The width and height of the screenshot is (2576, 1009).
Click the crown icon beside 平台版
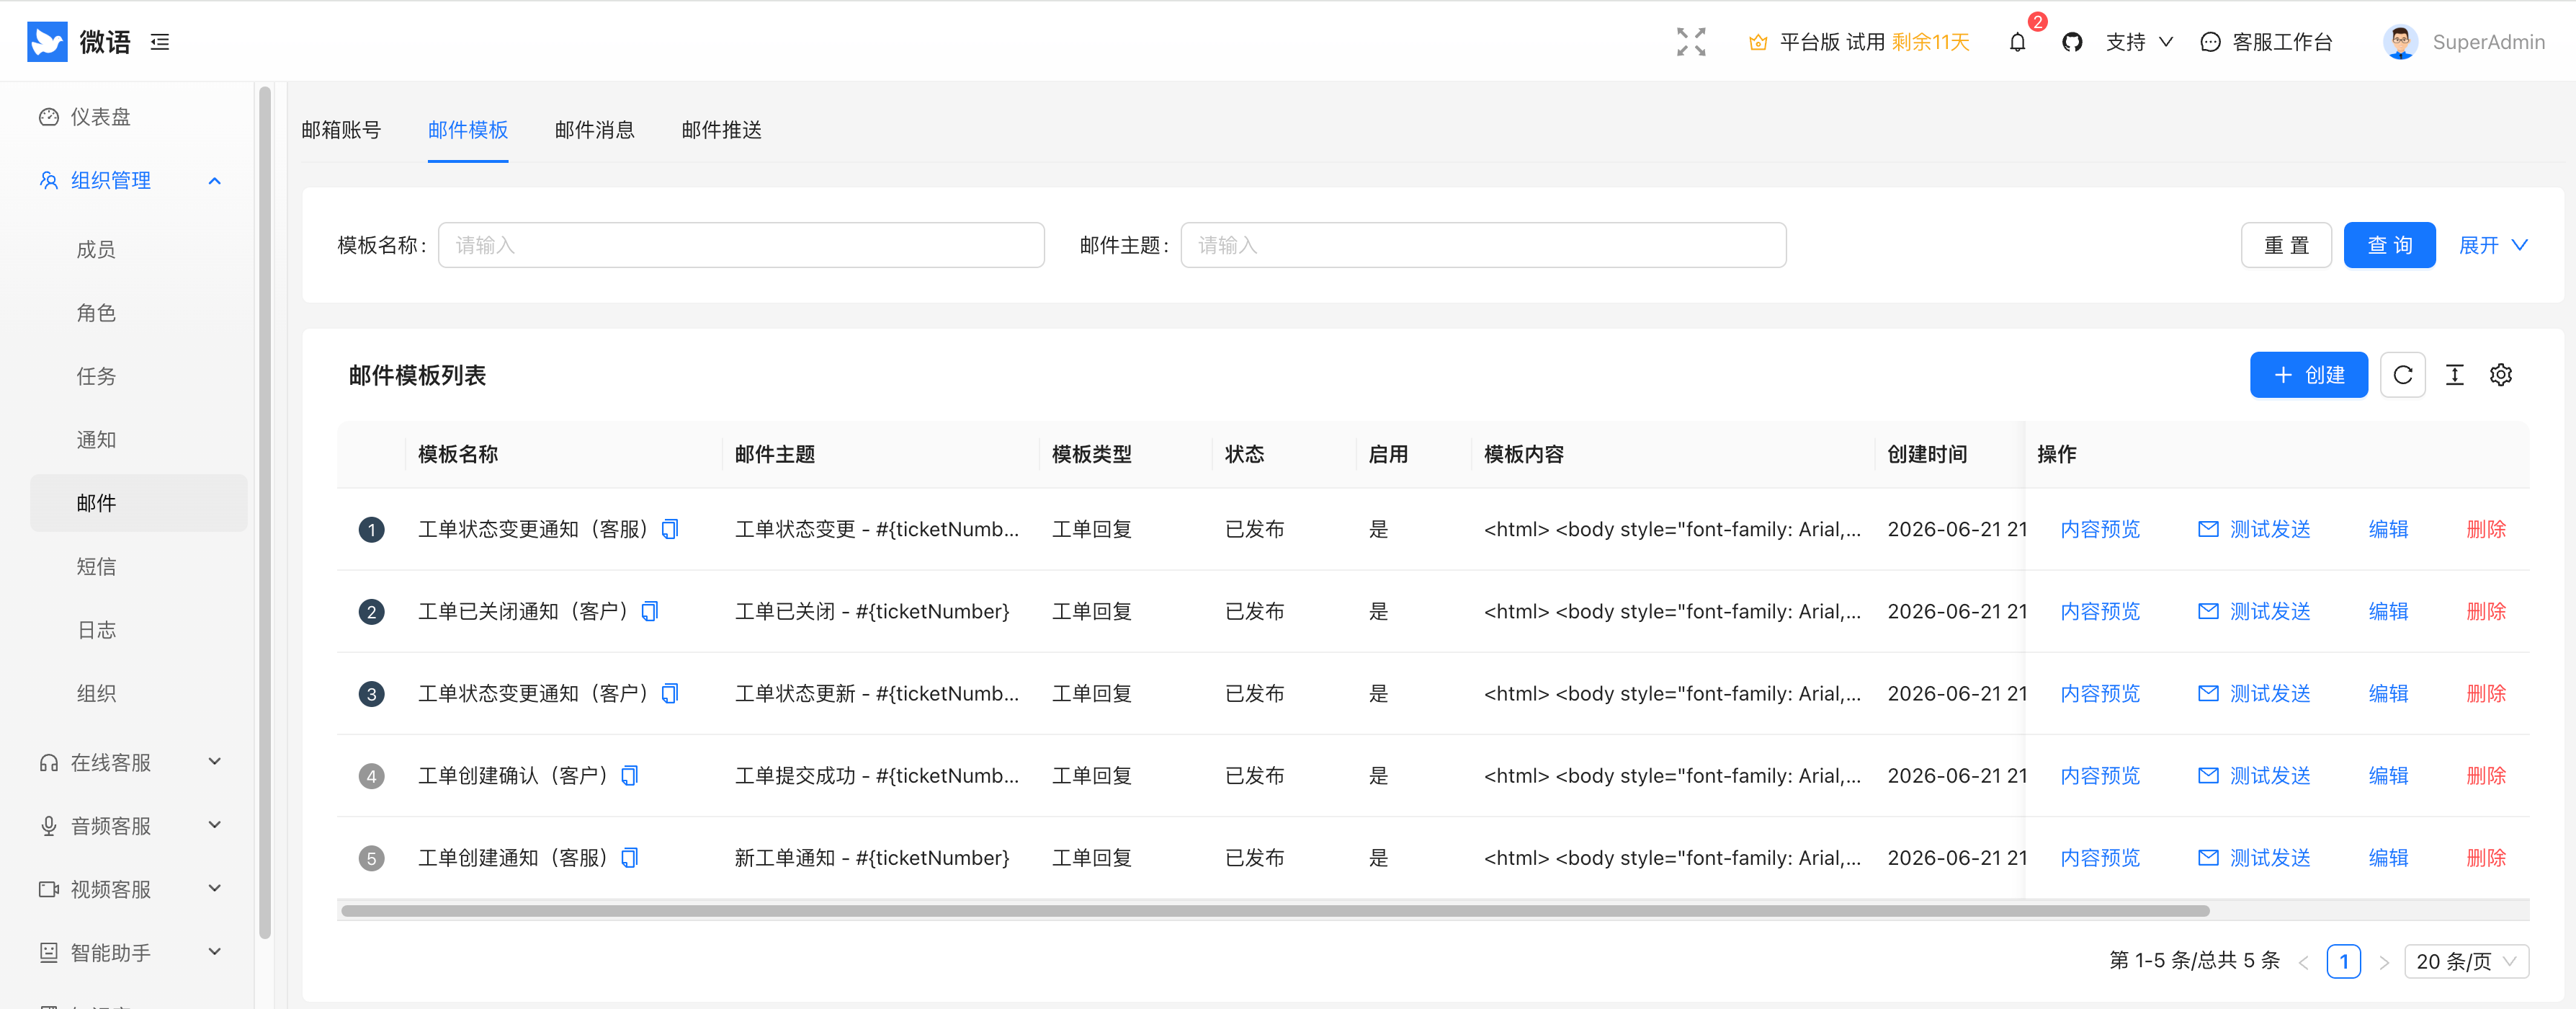click(x=1758, y=42)
